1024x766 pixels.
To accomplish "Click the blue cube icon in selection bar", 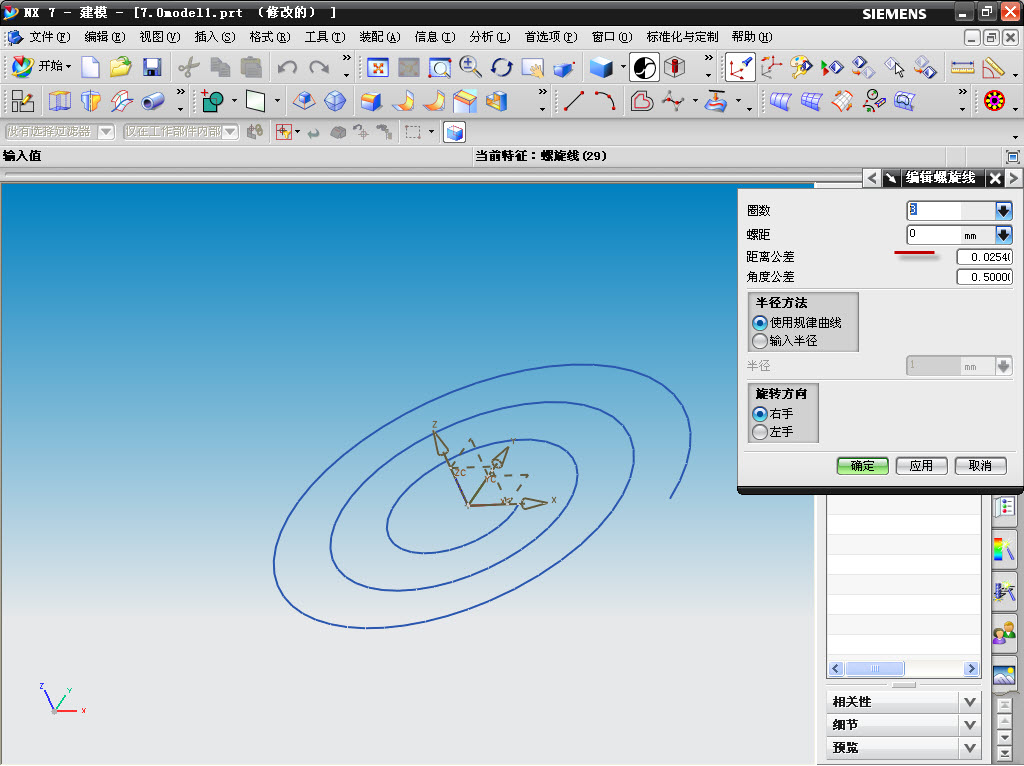I will [455, 132].
